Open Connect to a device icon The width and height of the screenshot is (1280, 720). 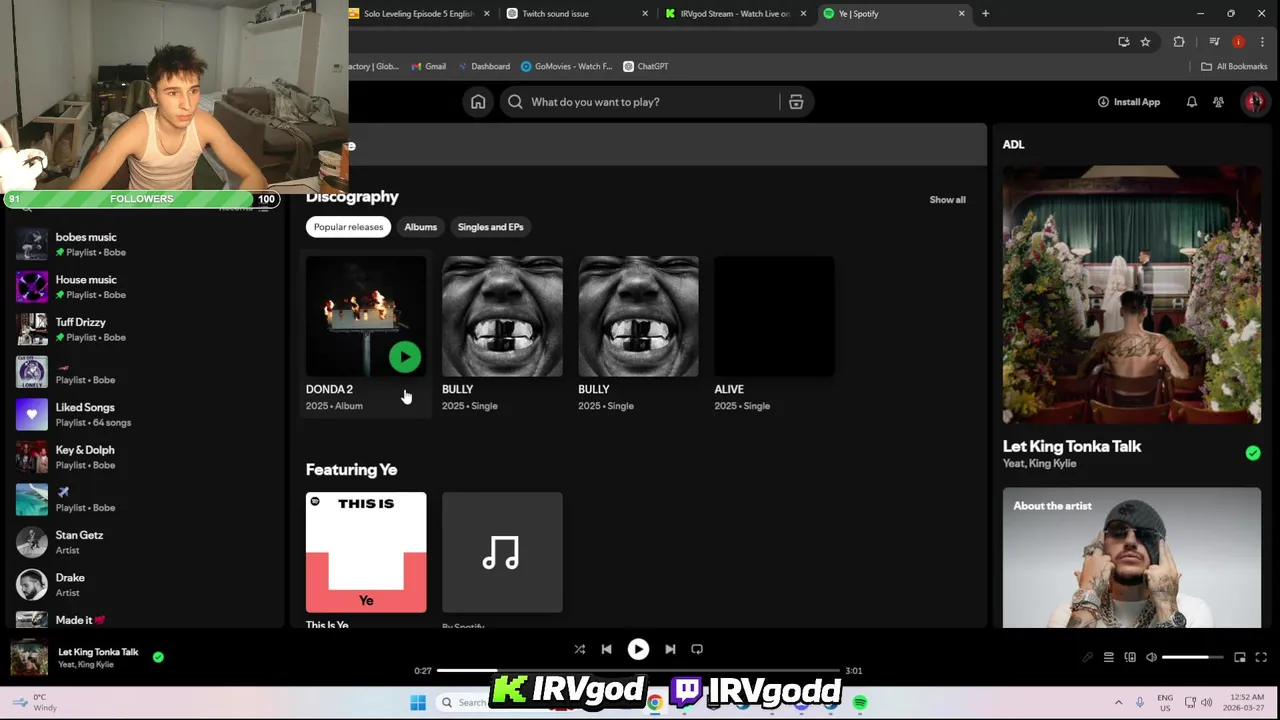tap(1130, 657)
